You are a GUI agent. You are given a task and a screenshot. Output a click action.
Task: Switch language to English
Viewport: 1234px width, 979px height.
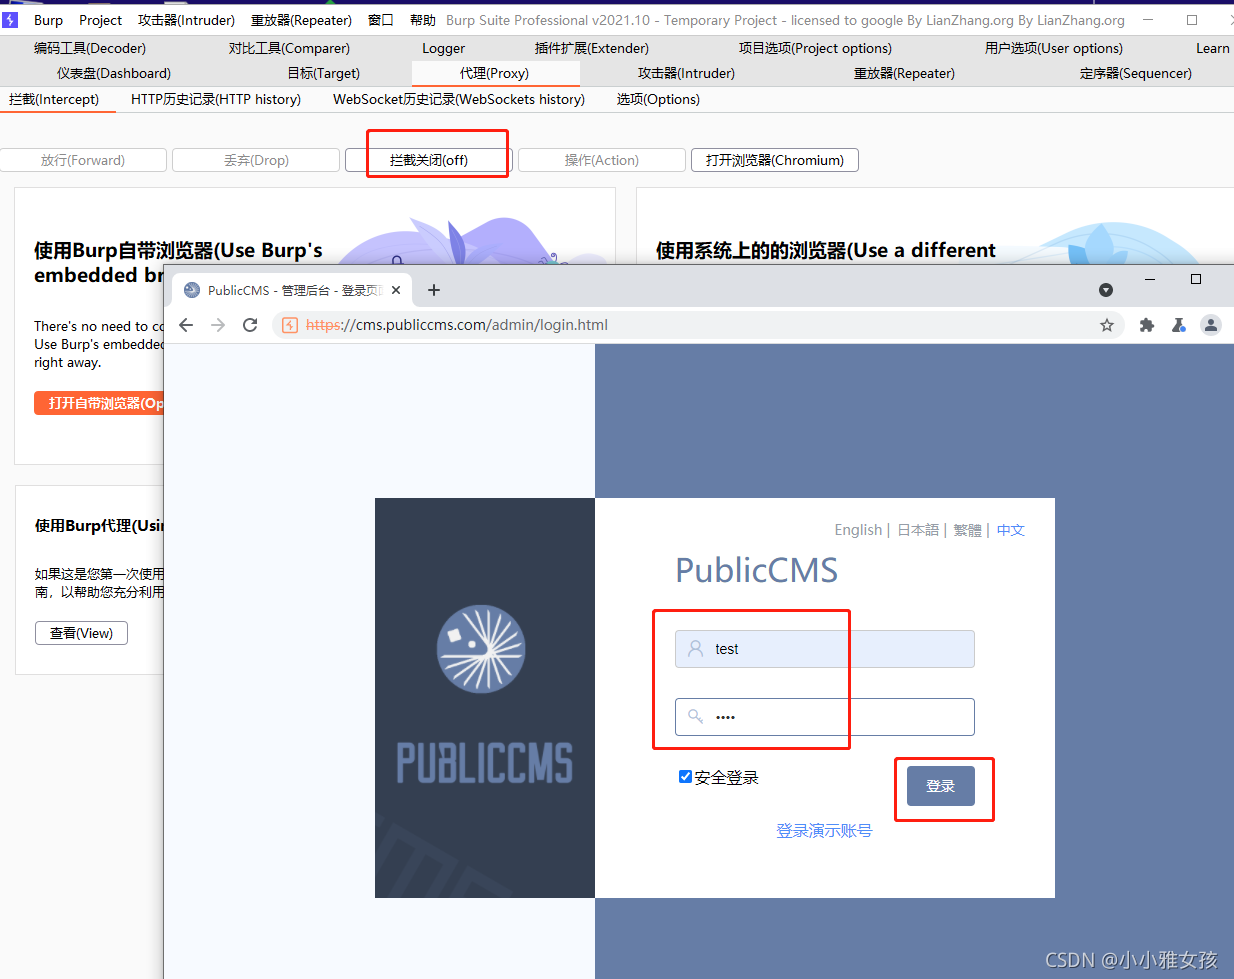pos(858,530)
